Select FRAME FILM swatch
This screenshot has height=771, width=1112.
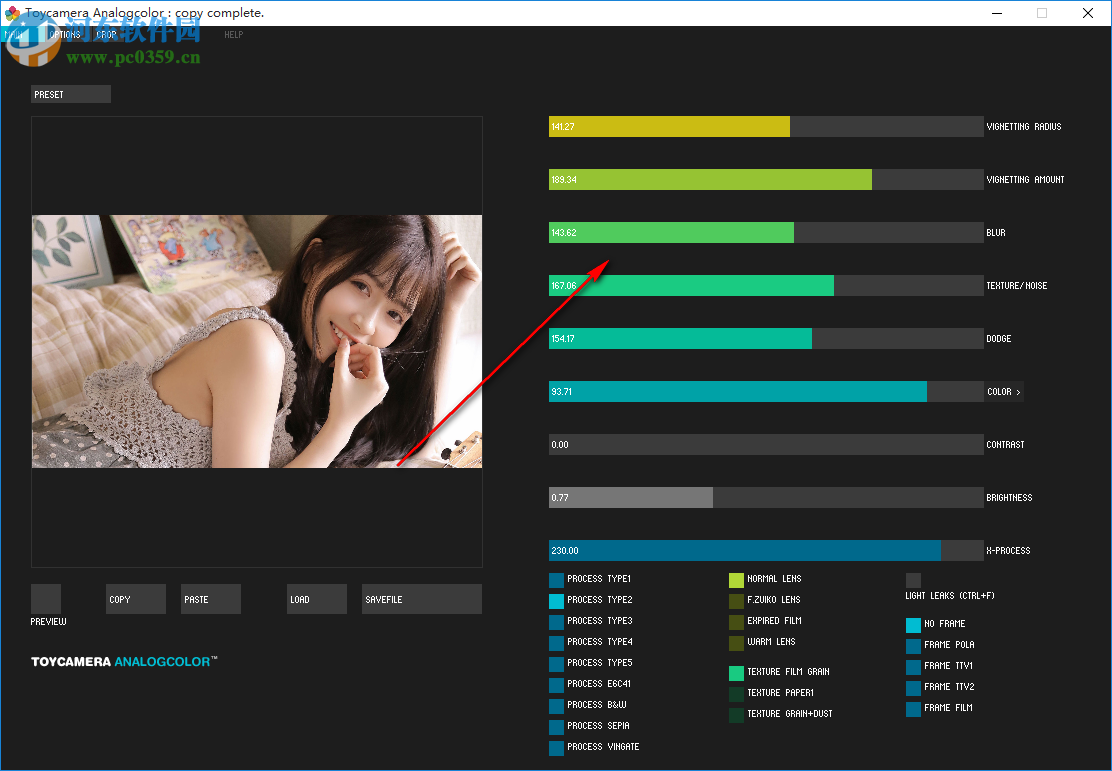[913, 709]
